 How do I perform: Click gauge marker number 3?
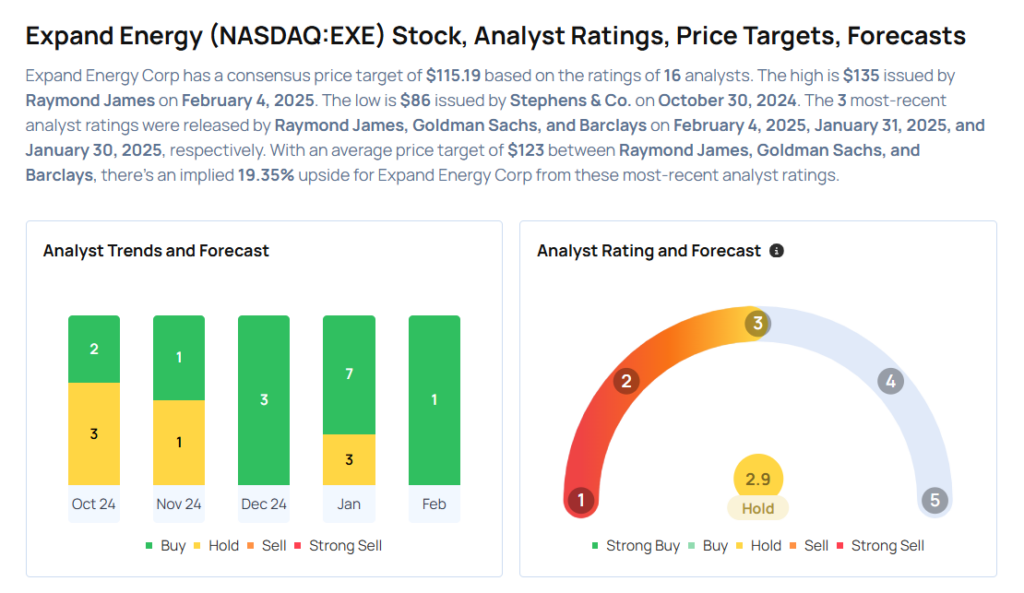[758, 323]
